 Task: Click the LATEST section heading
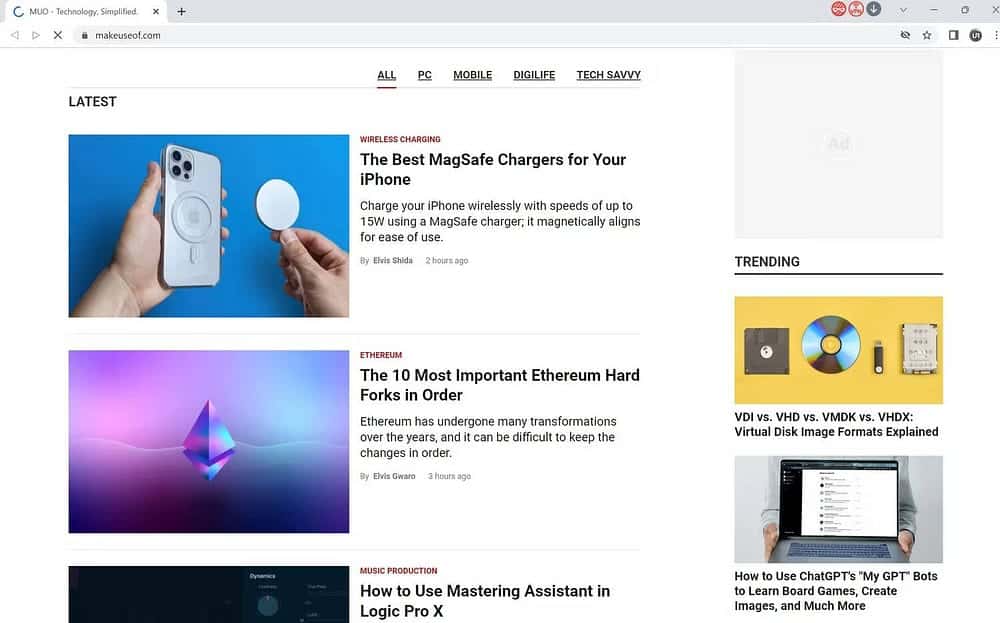[x=92, y=101]
